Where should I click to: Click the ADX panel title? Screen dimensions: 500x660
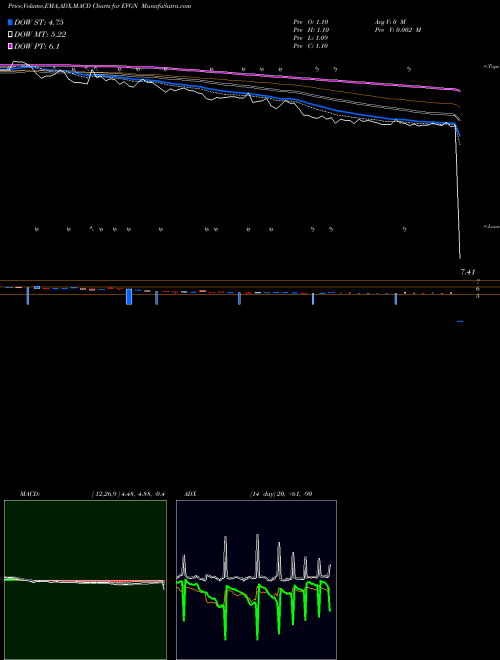pos(190,494)
